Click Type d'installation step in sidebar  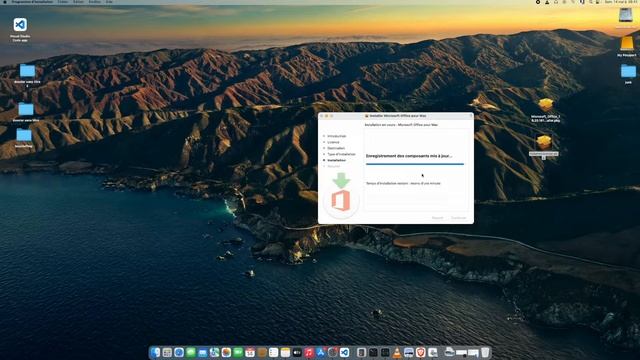coord(341,154)
